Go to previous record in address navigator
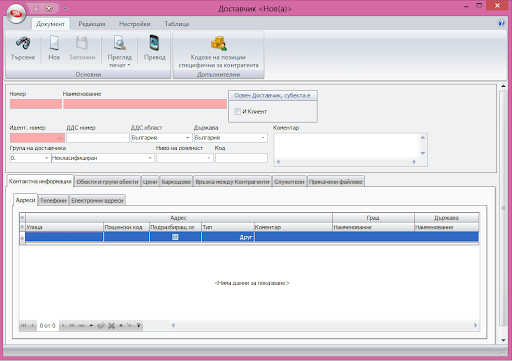The width and height of the screenshot is (512, 361). (32, 325)
